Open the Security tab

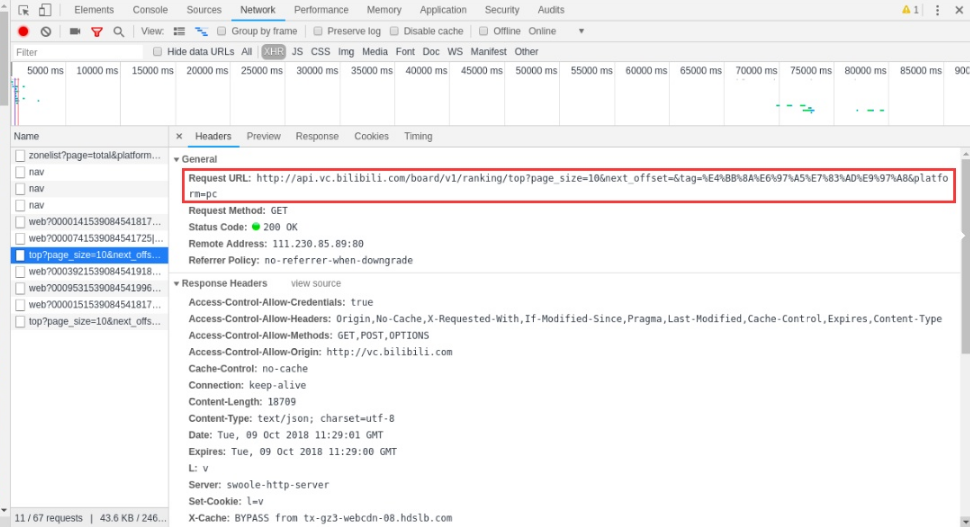(502, 10)
